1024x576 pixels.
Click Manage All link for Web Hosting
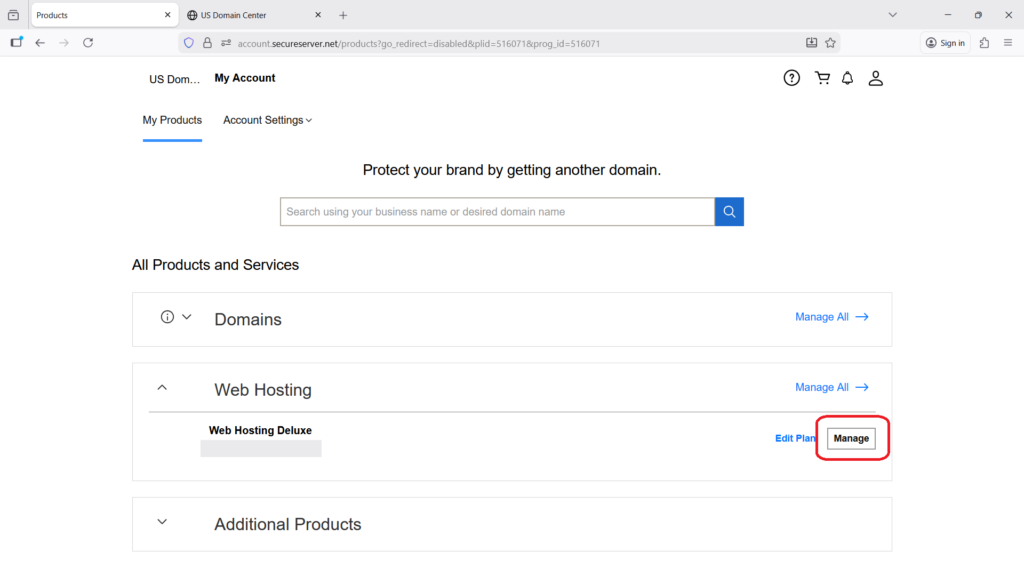(831, 387)
